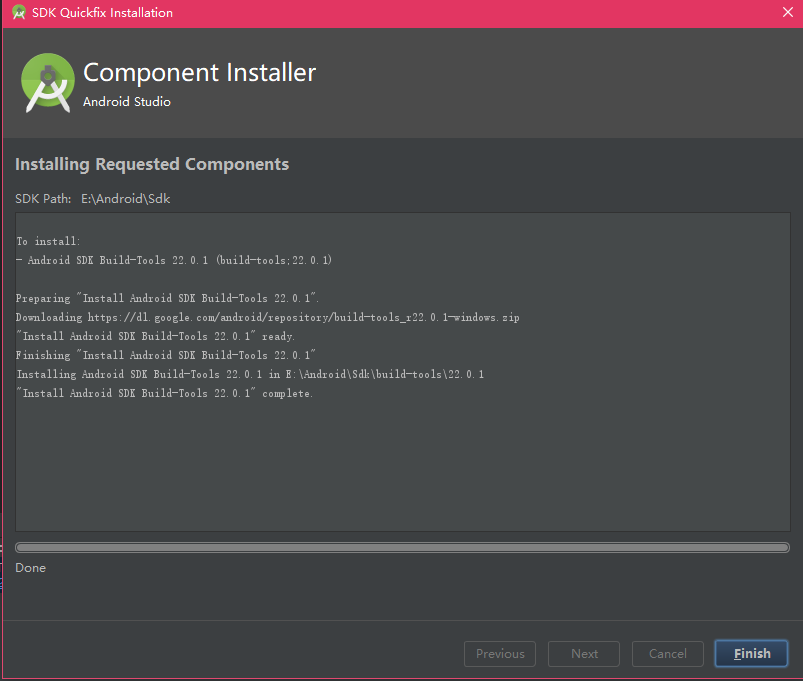
Task: Close the SDK Quickfix Installation window
Action: click(x=788, y=12)
